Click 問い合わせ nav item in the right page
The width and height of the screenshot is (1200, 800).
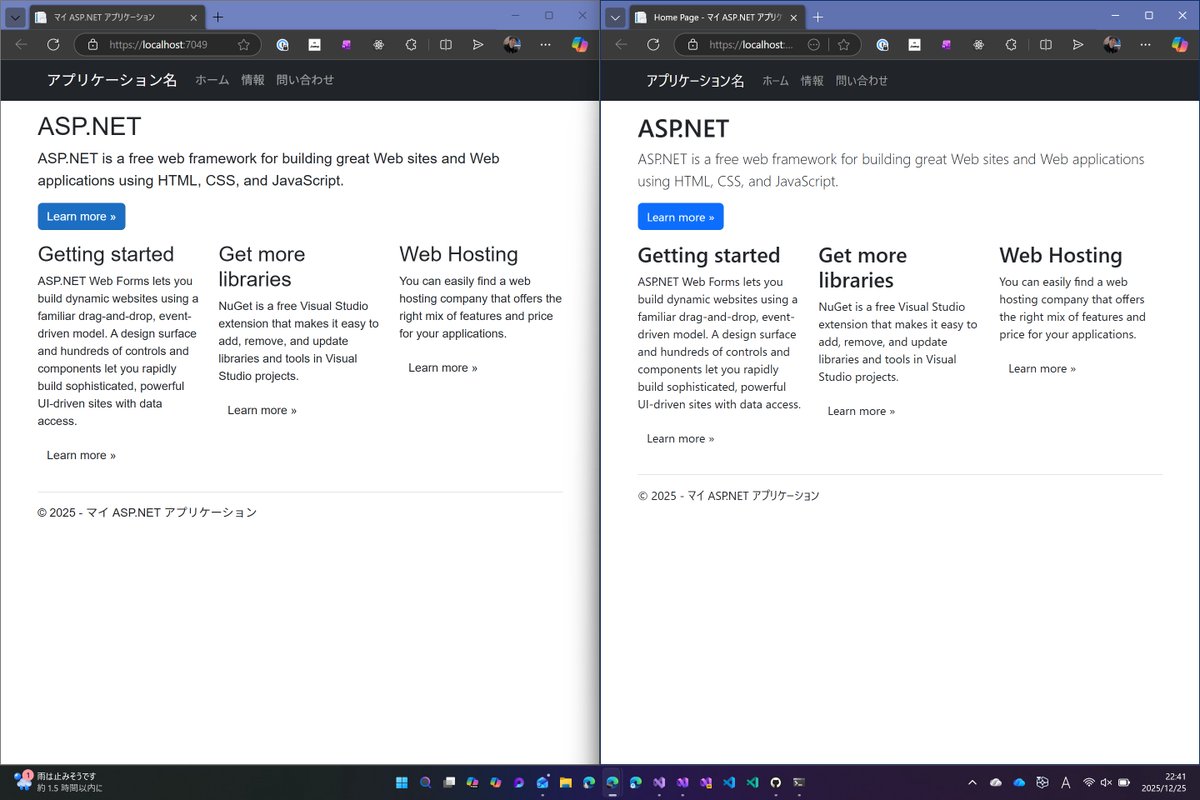pos(862,81)
